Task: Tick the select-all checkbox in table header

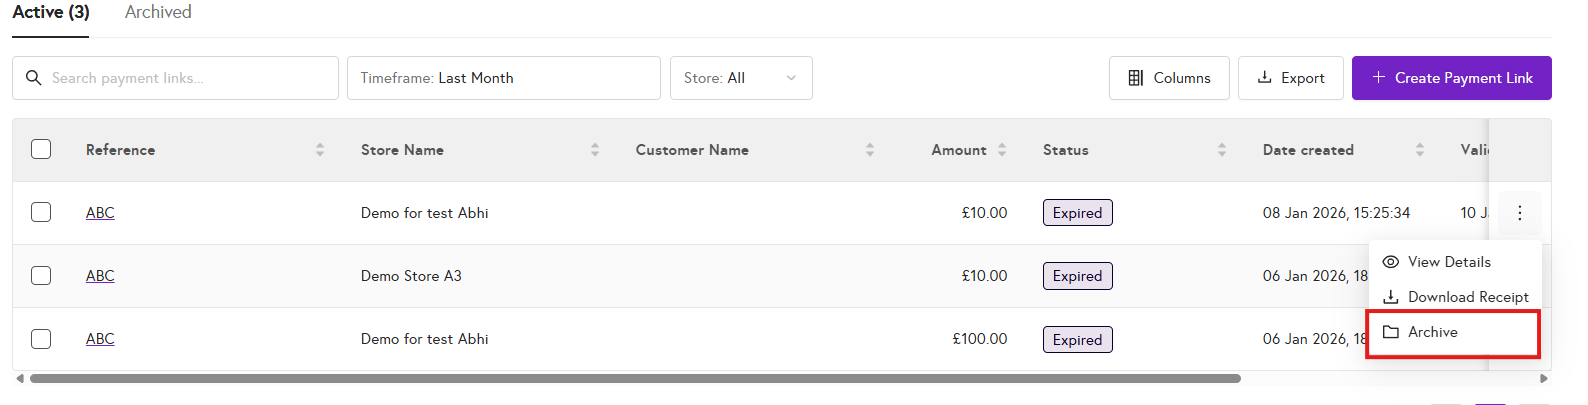Action: (41, 149)
